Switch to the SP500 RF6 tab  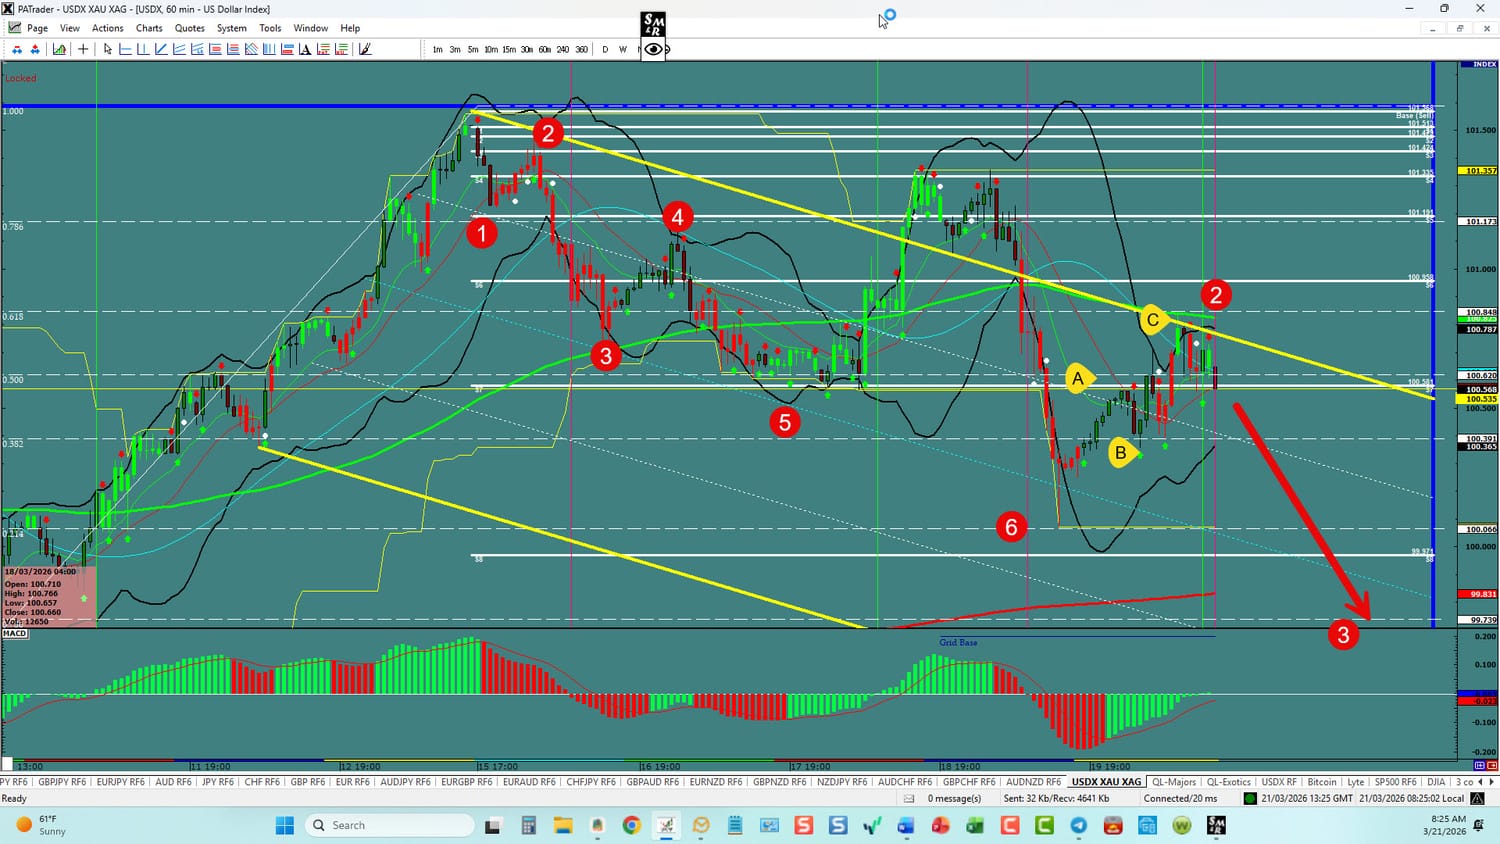pyautogui.click(x=1395, y=782)
